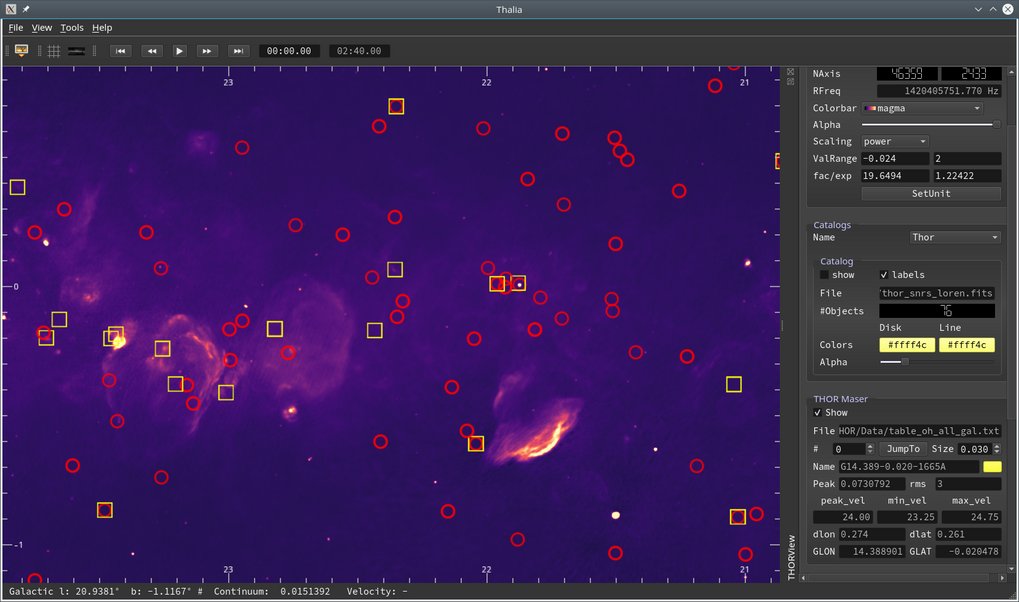Screen dimensions: 1019x602
Task: Click the Disk color swatch #ffff4c
Action: click(x=906, y=345)
